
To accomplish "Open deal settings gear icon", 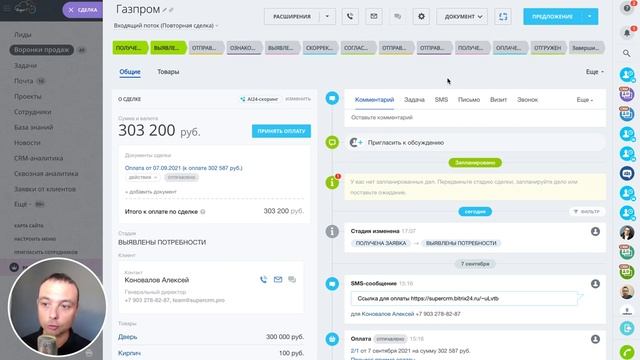I will tap(421, 16).
